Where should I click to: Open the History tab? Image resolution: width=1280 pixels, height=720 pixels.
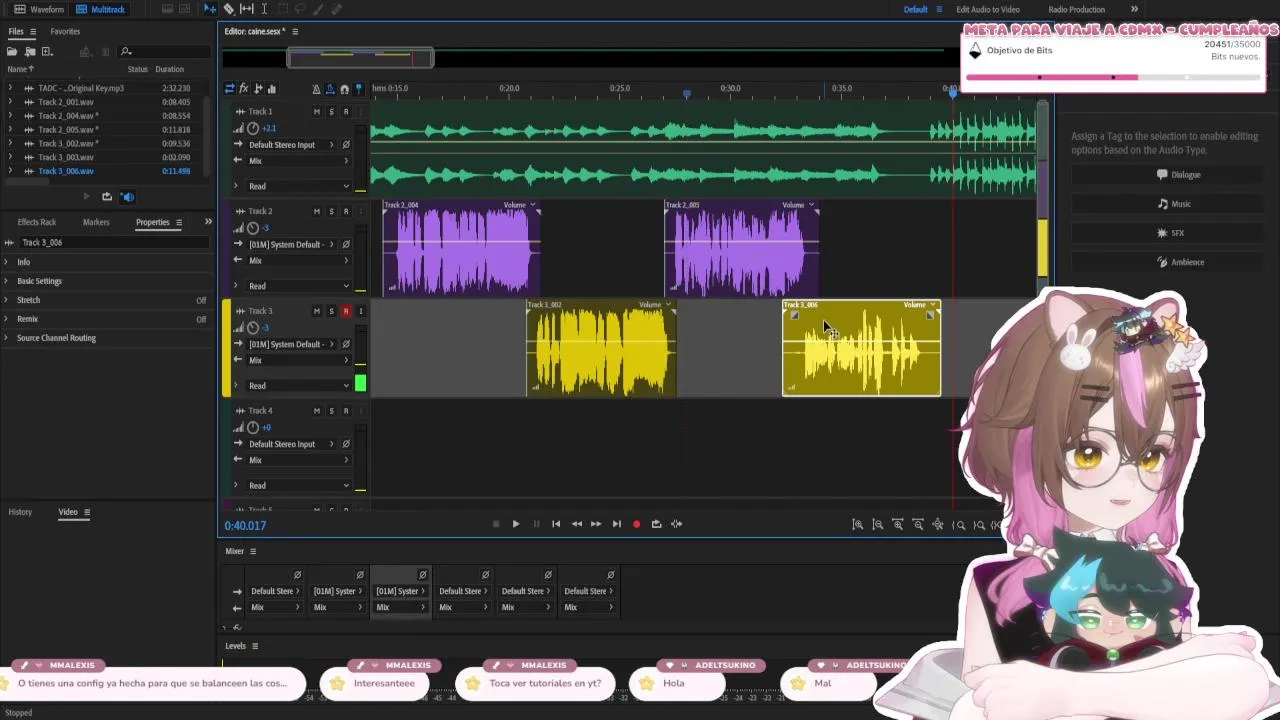coord(20,512)
